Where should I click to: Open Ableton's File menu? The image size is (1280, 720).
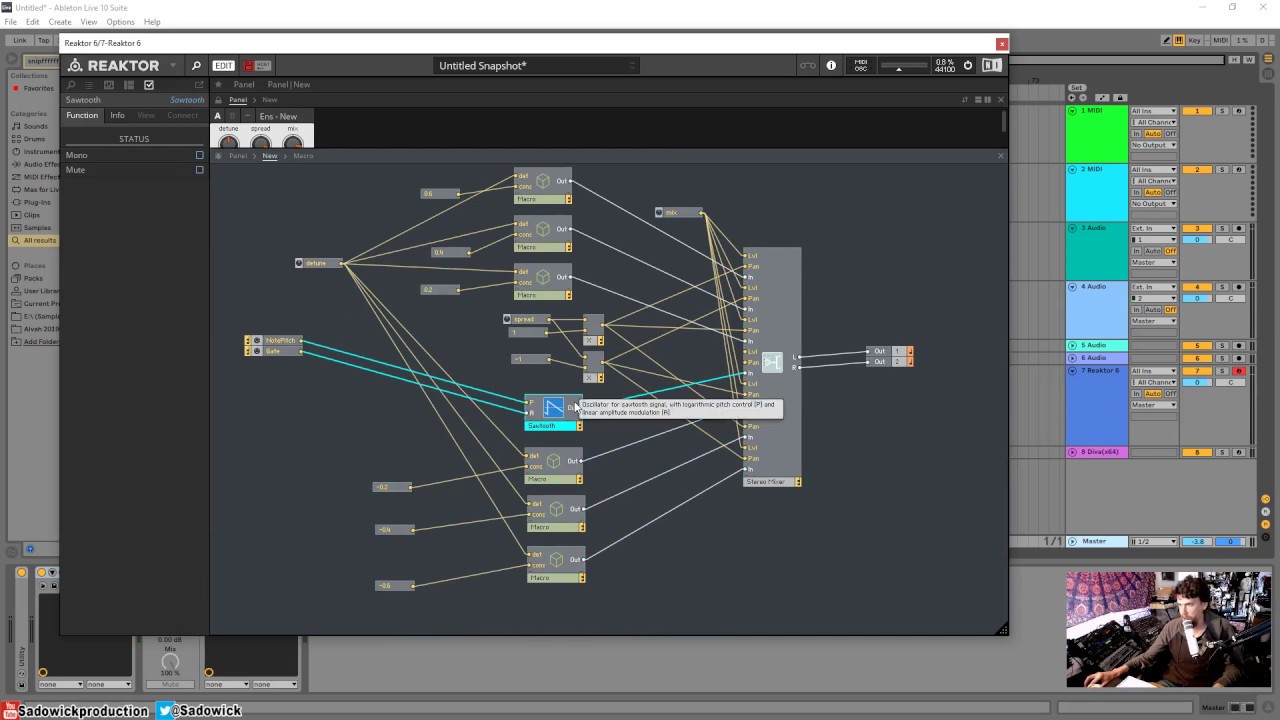point(10,22)
